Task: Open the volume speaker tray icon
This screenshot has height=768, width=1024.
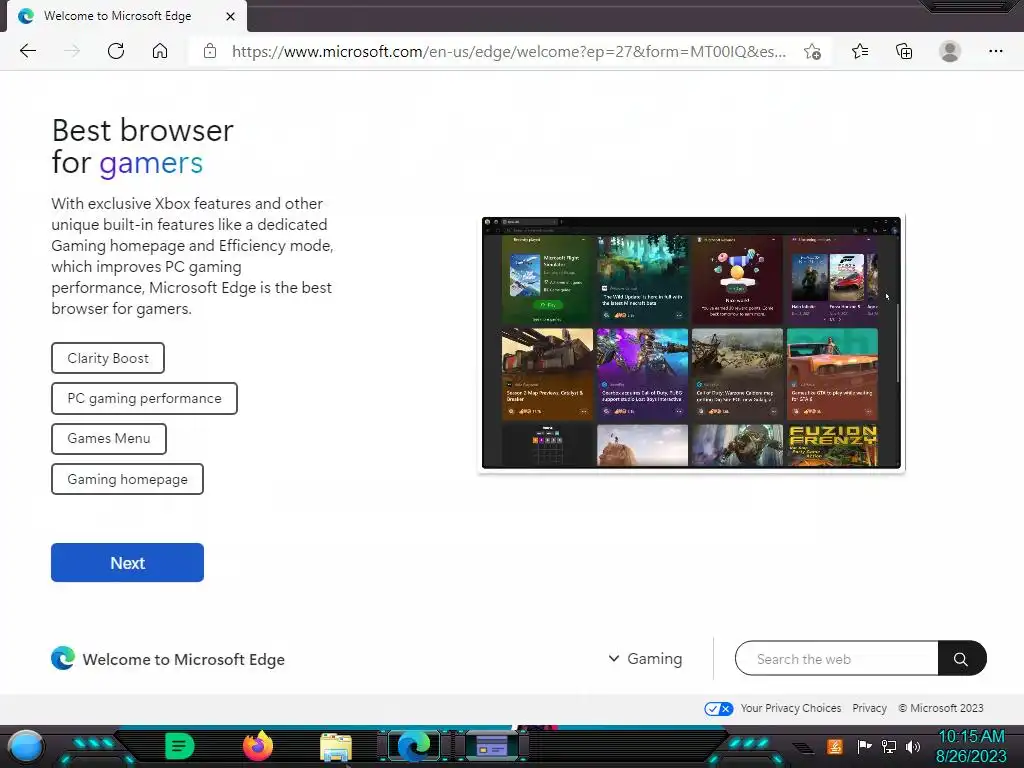Action: pyautogui.click(x=913, y=746)
